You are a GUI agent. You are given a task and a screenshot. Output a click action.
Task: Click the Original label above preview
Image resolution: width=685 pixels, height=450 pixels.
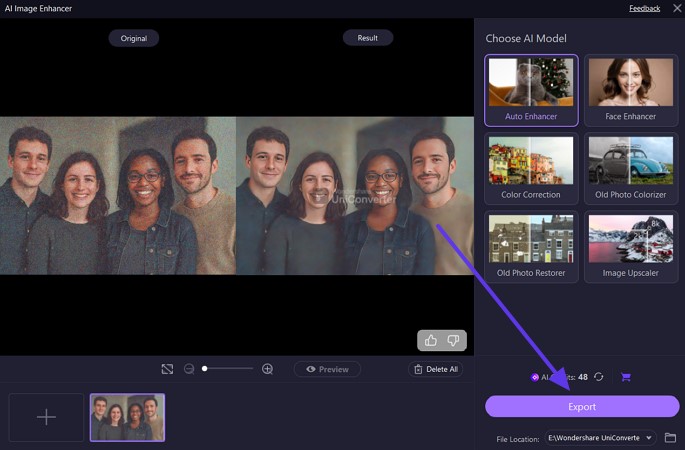134,38
